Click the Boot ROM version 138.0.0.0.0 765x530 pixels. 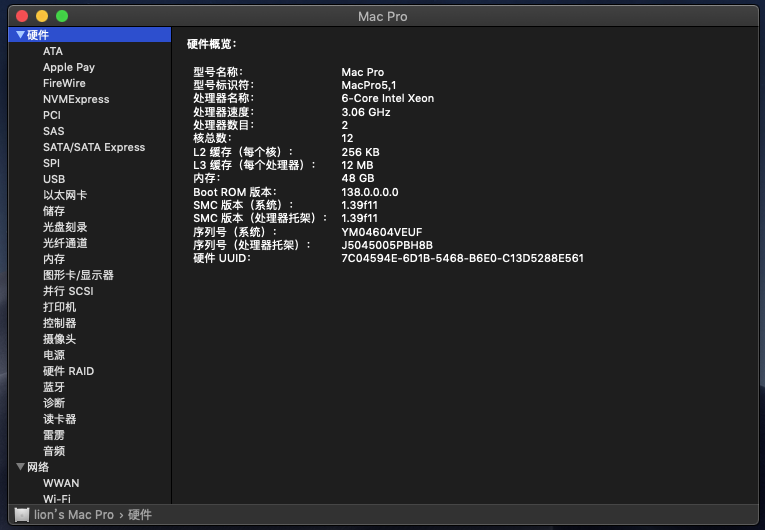(x=370, y=192)
